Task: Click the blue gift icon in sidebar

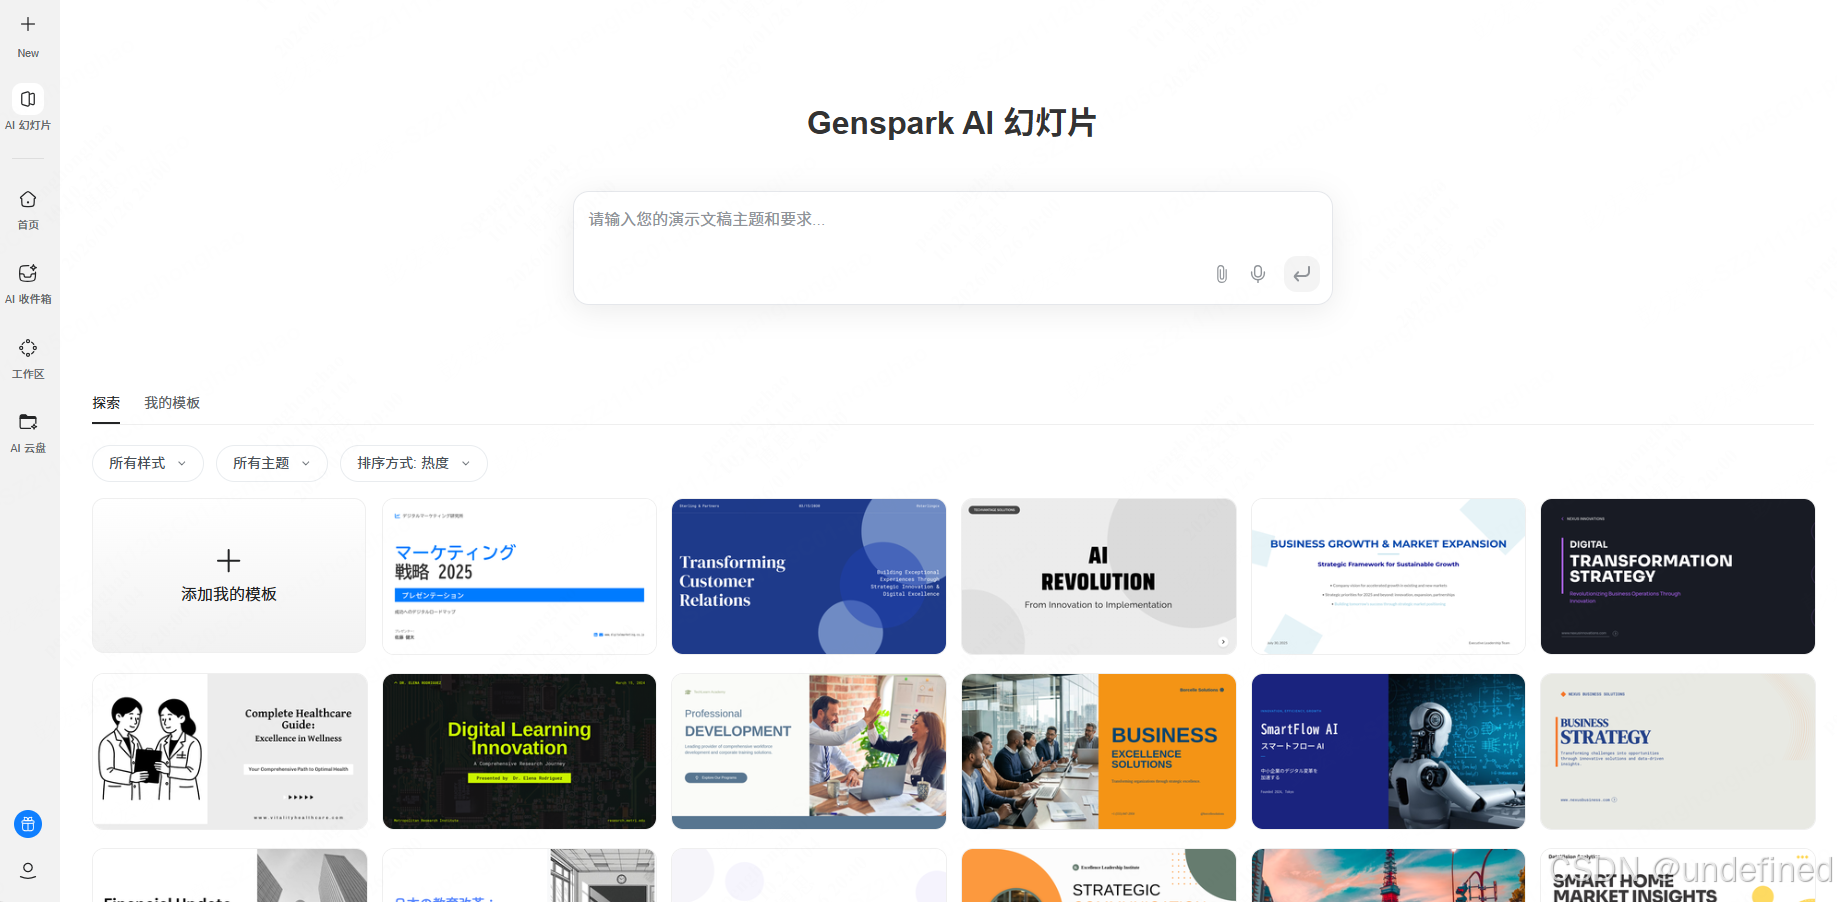Action: [x=28, y=824]
